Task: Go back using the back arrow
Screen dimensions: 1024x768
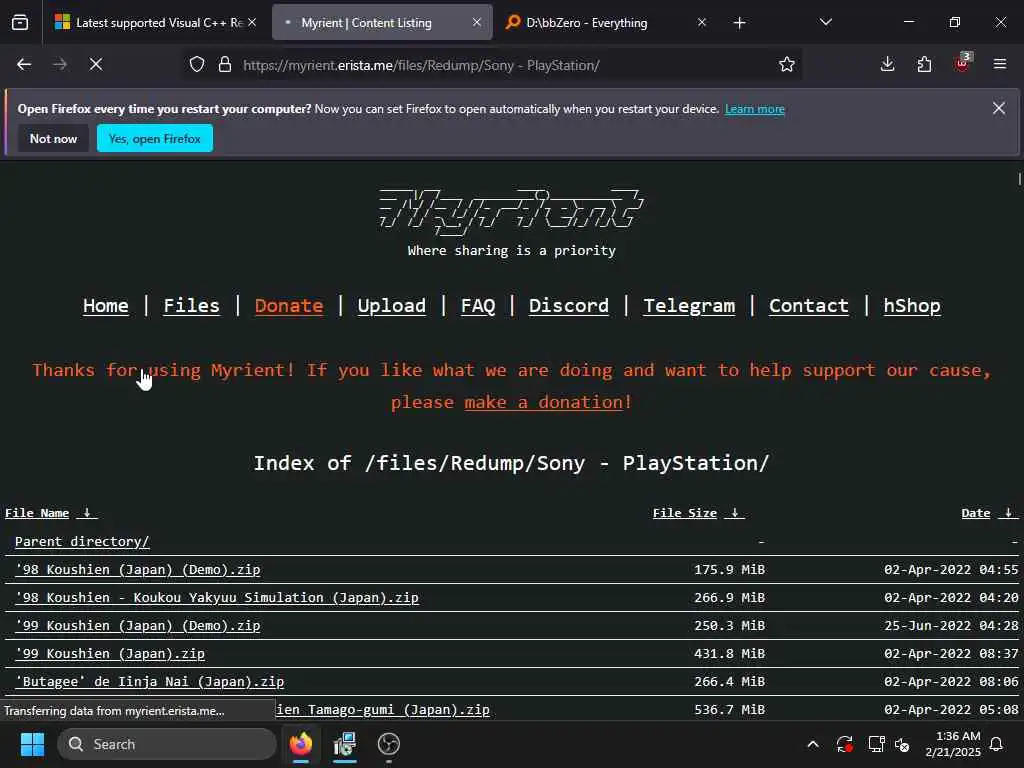Action: [x=24, y=64]
